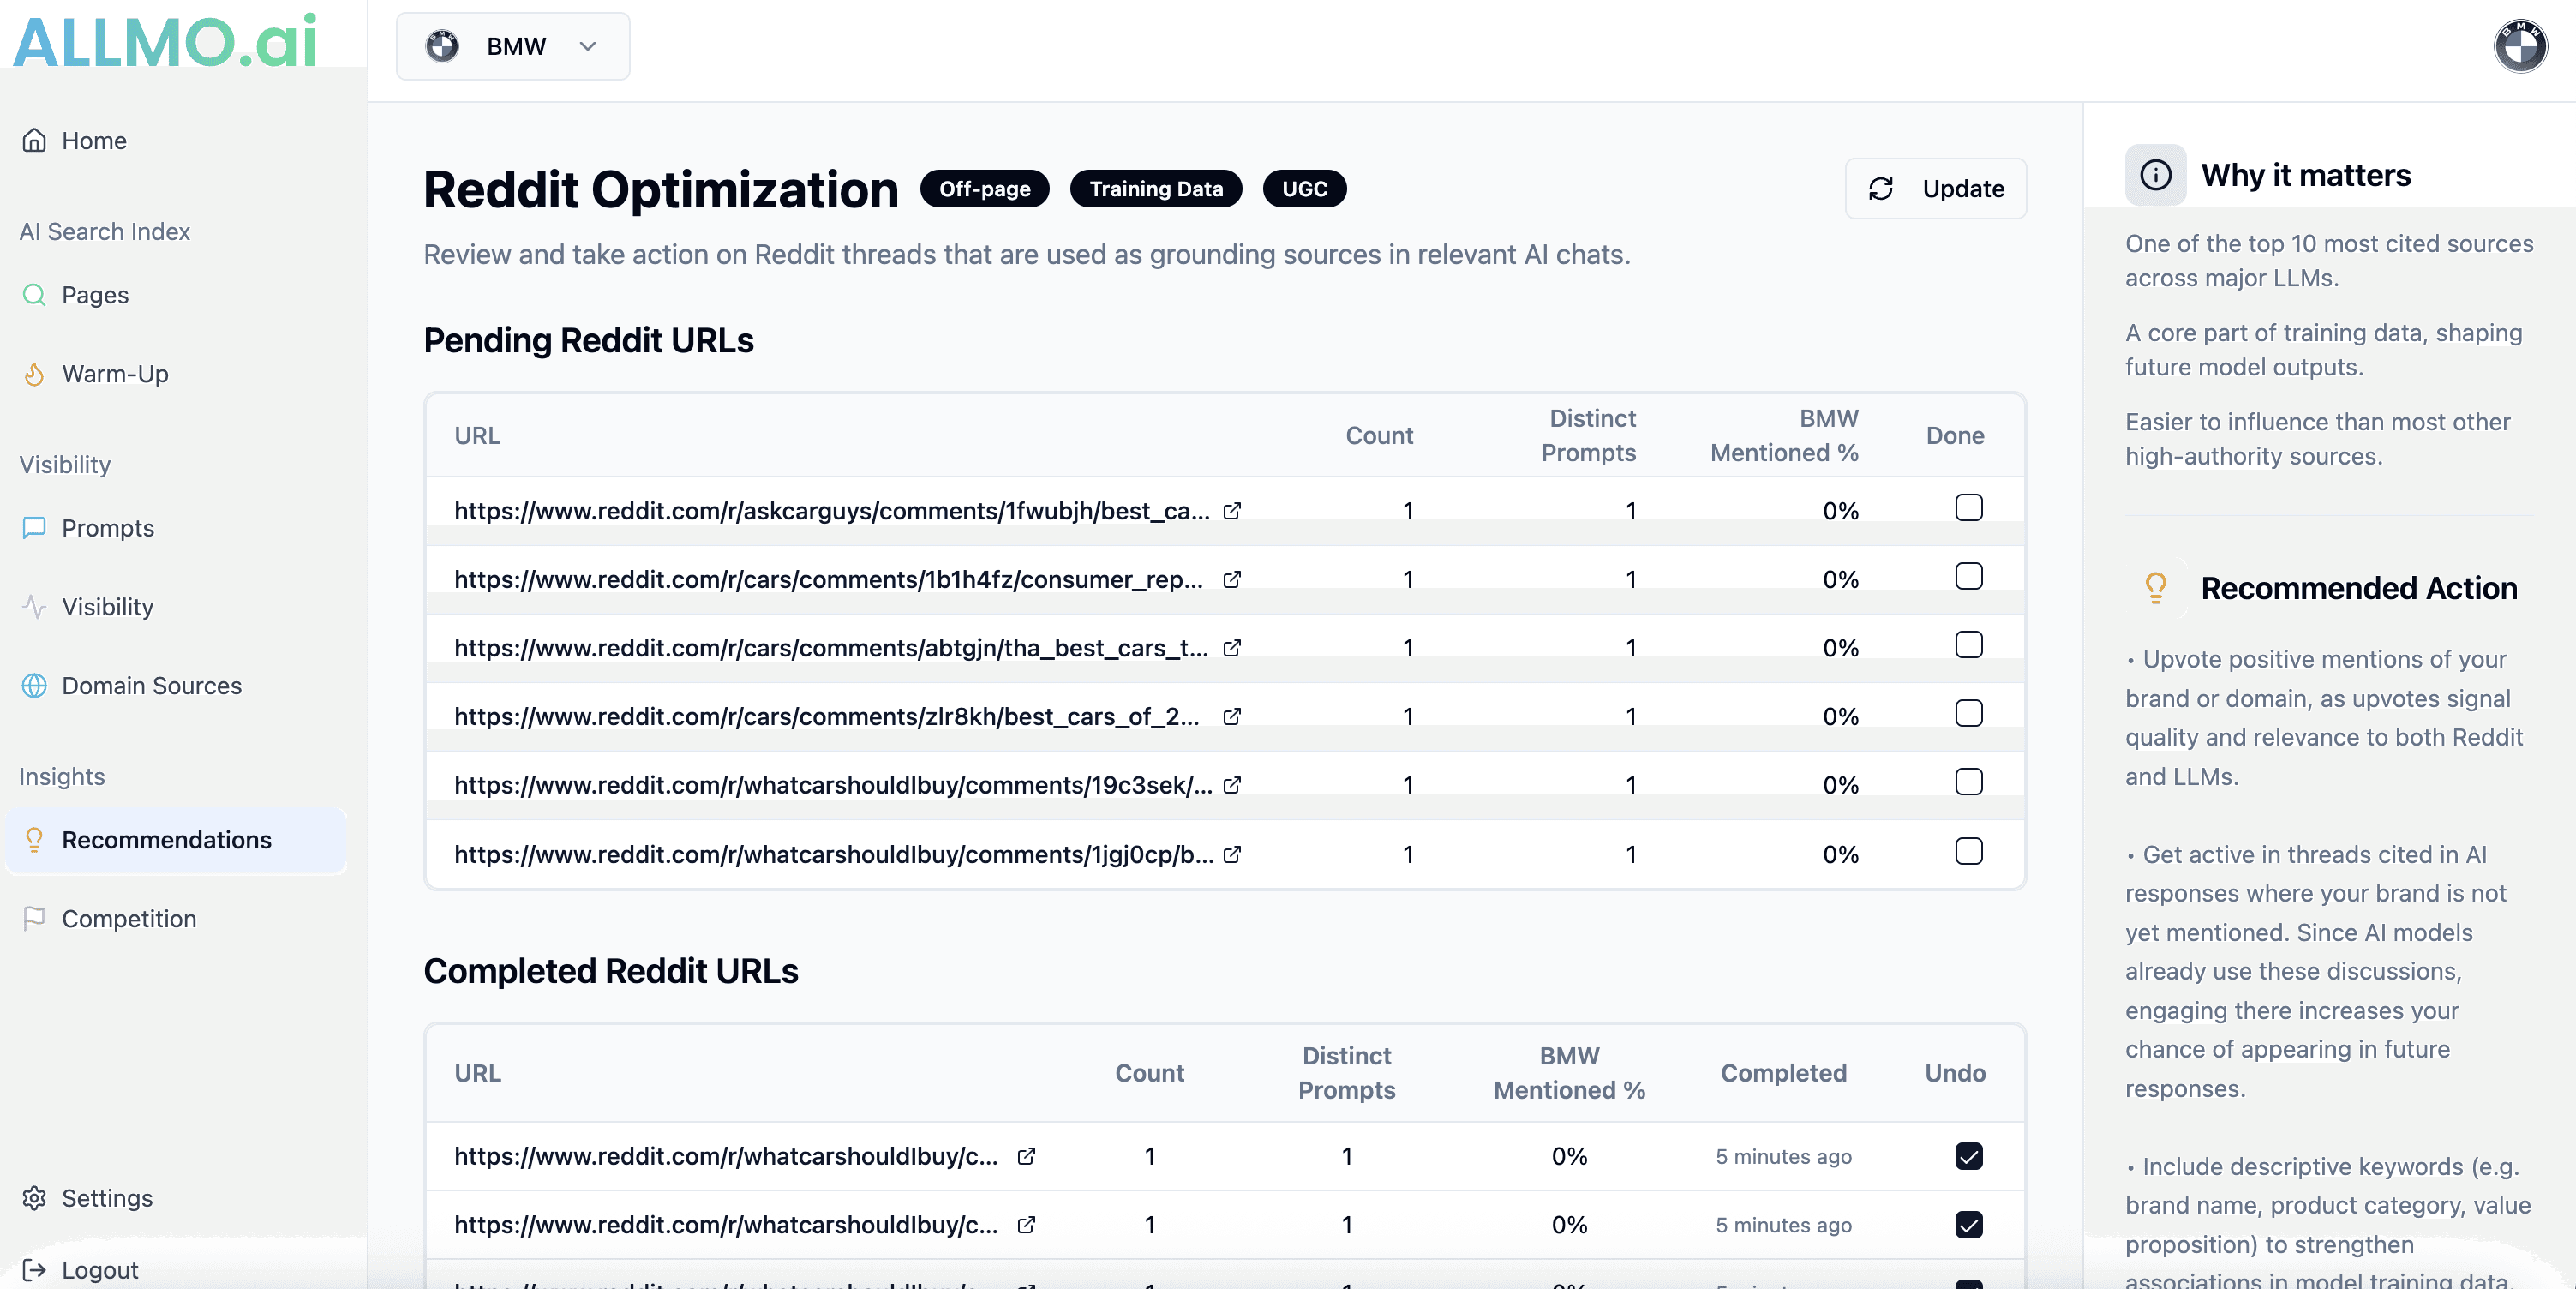2576x1289 pixels.
Task: Mark askcarguys thread as done
Action: tap(1968, 508)
